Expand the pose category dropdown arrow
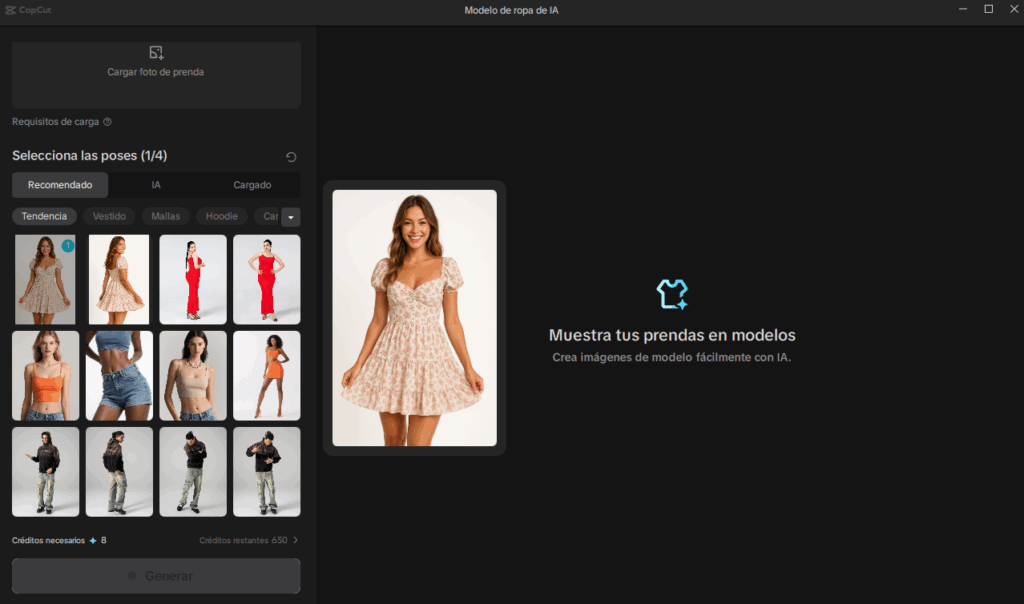This screenshot has height=604, width=1024. click(x=291, y=217)
